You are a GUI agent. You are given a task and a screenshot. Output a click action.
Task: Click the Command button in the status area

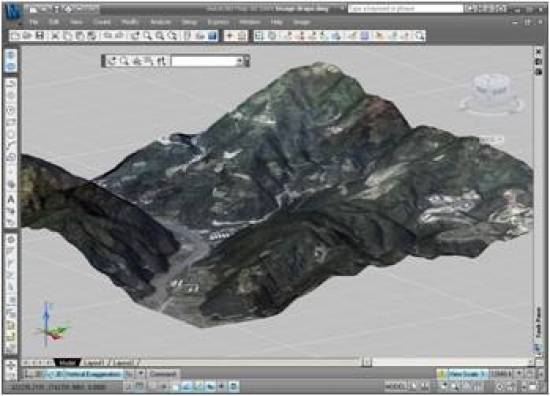point(163,374)
